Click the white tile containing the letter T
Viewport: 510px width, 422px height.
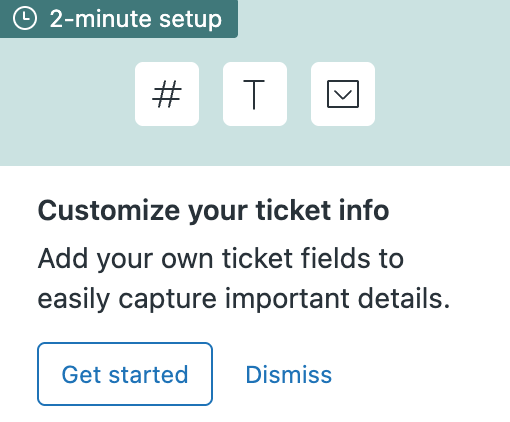tap(255, 94)
